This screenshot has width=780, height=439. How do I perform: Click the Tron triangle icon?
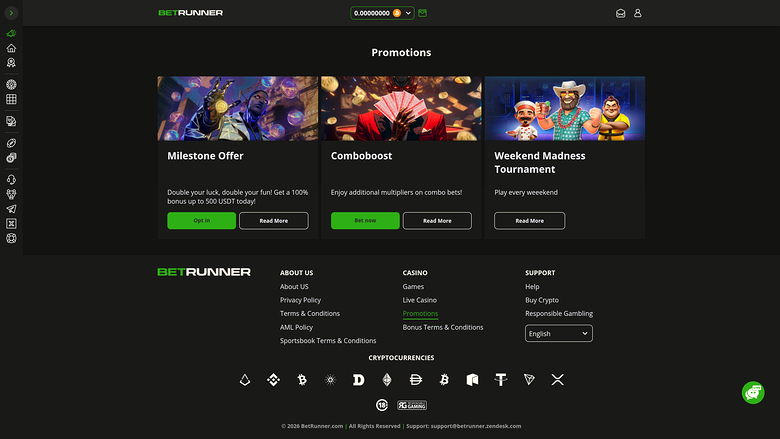pos(529,380)
